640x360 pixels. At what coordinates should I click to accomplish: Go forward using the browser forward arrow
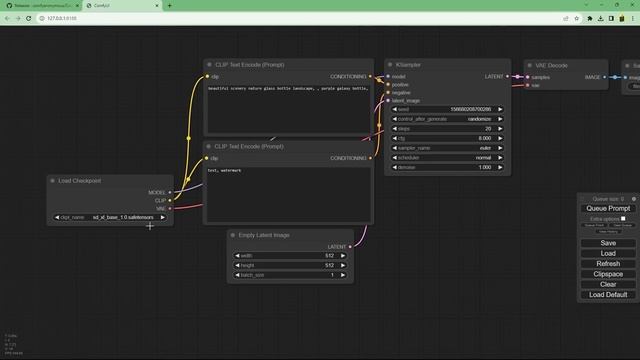point(18,18)
